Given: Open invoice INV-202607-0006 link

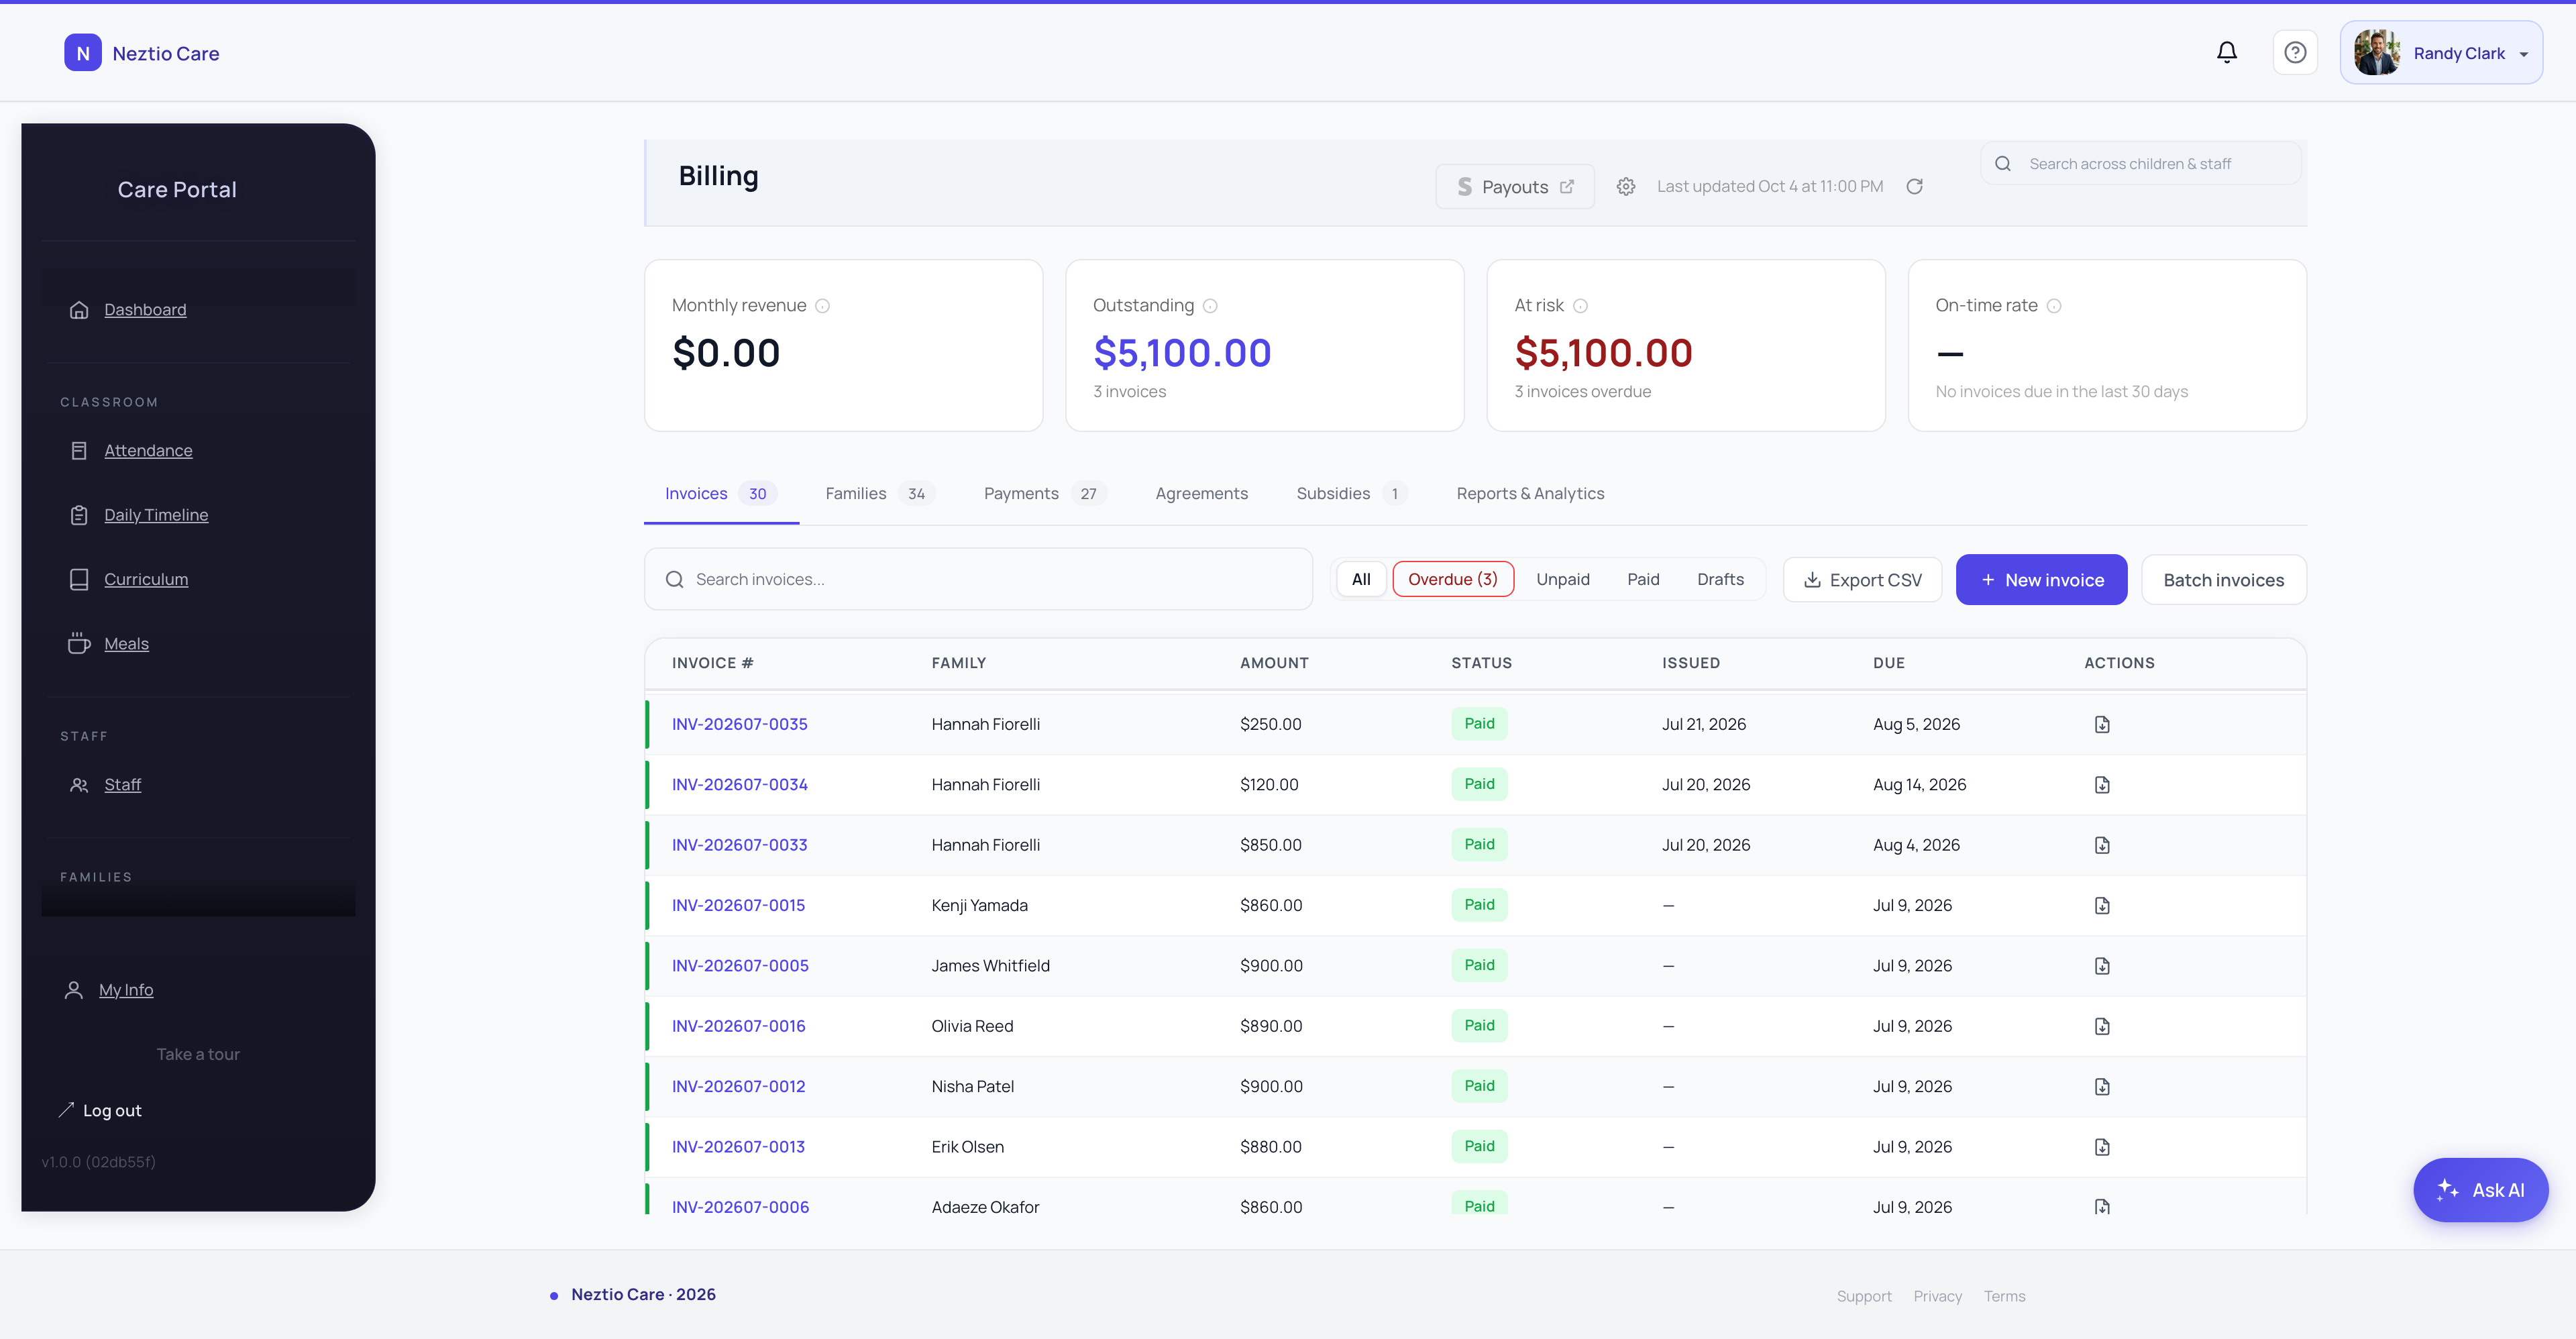Looking at the screenshot, I should (740, 1207).
